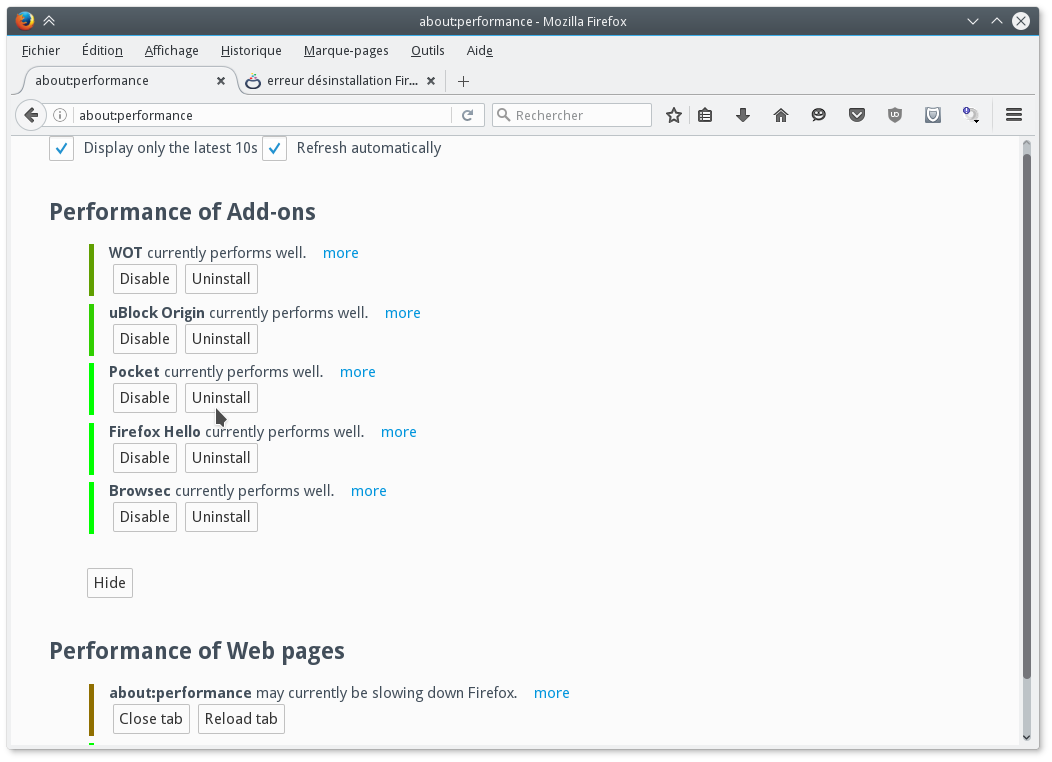Bookmark this page with the star icon

(x=674, y=115)
